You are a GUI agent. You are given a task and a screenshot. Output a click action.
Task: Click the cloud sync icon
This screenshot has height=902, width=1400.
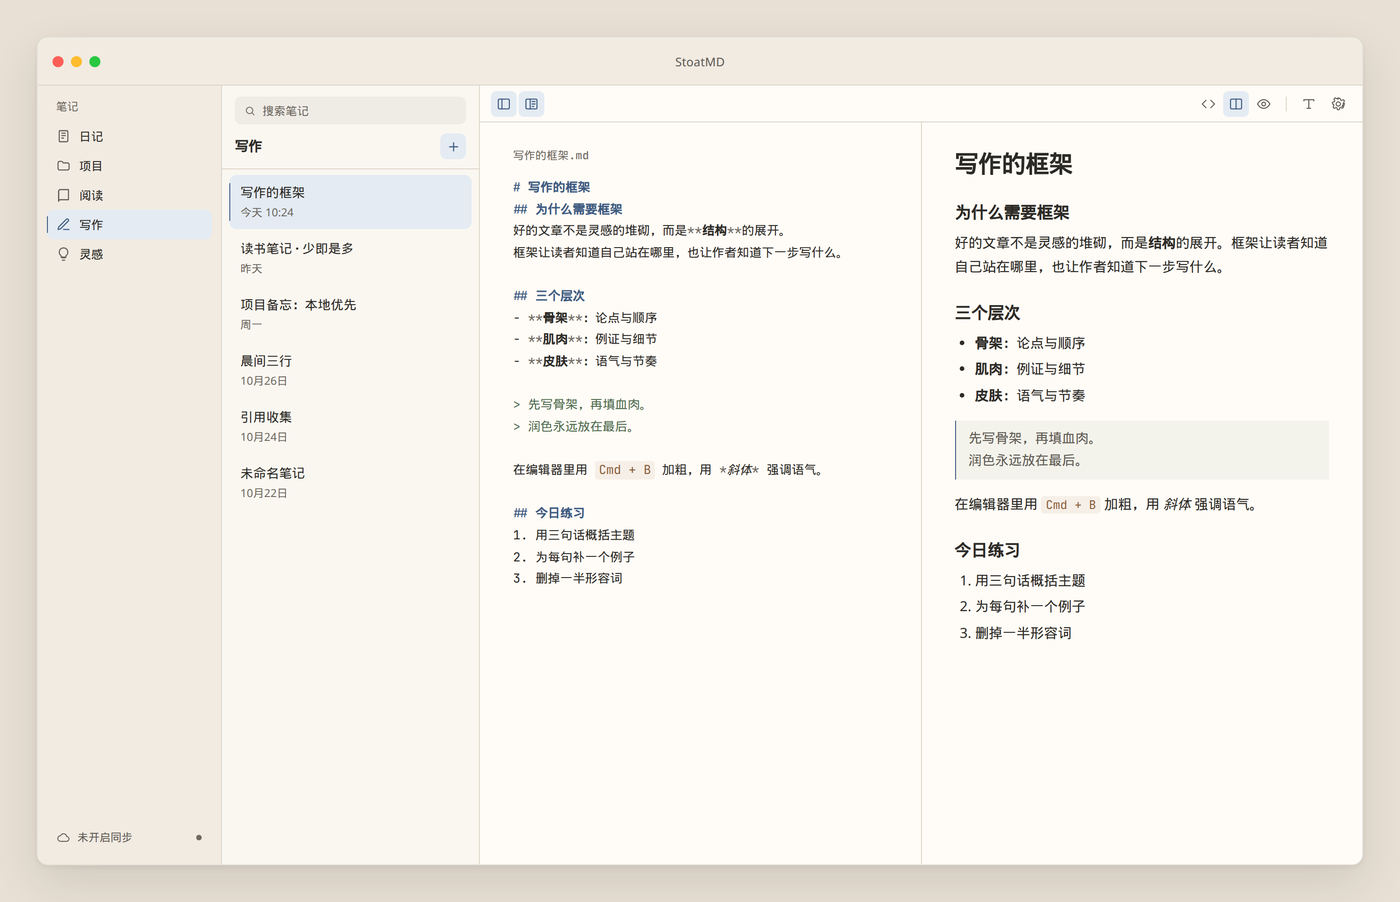[64, 837]
